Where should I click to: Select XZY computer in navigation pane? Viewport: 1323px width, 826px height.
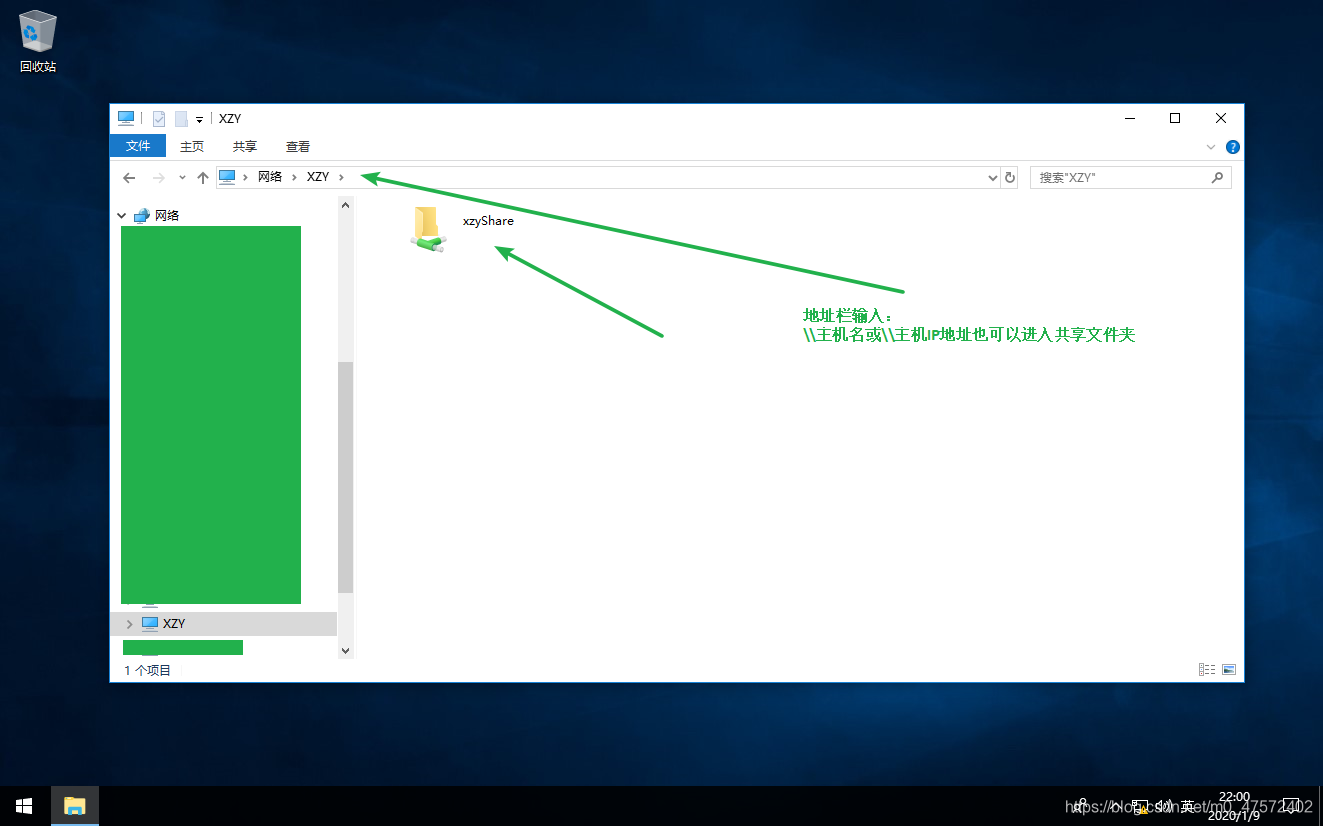pos(174,623)
